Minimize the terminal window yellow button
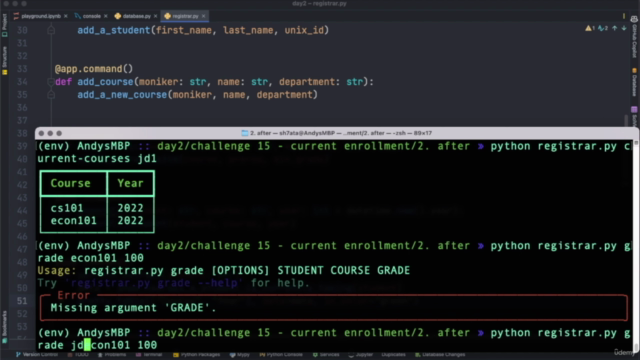The width and height of the screenshot is (640, 360). pyautogui.click(x=50, y=133)
